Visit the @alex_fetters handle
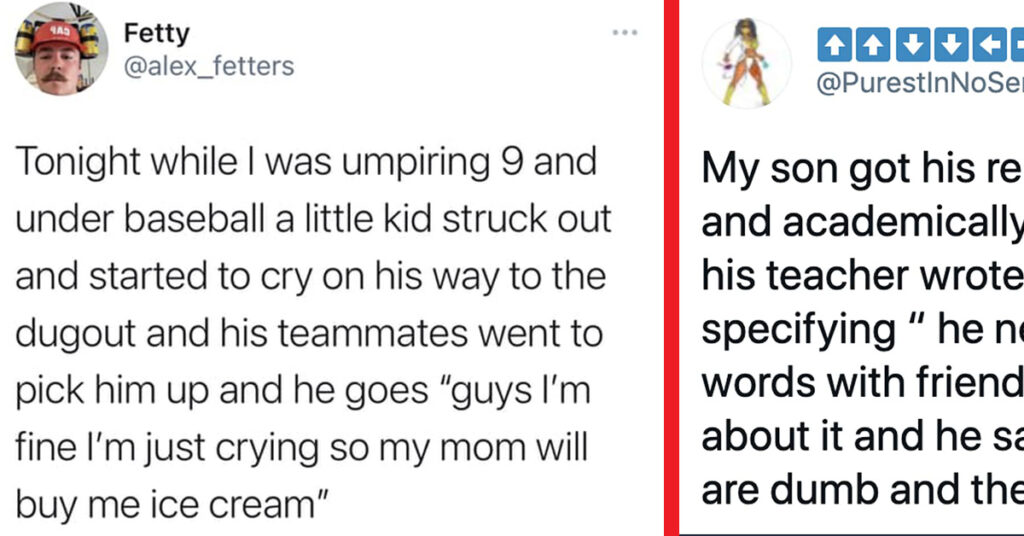1024x536 pixels. click(209, 67)
